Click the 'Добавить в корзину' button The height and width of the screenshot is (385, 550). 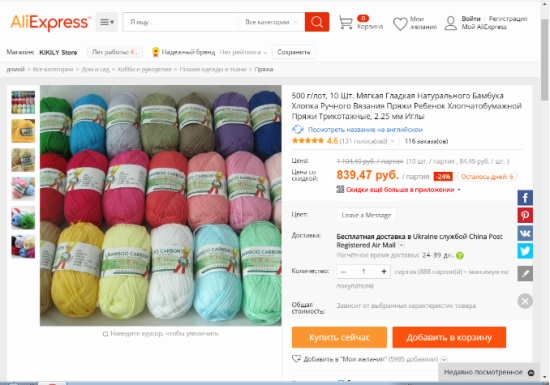(449, 337)
